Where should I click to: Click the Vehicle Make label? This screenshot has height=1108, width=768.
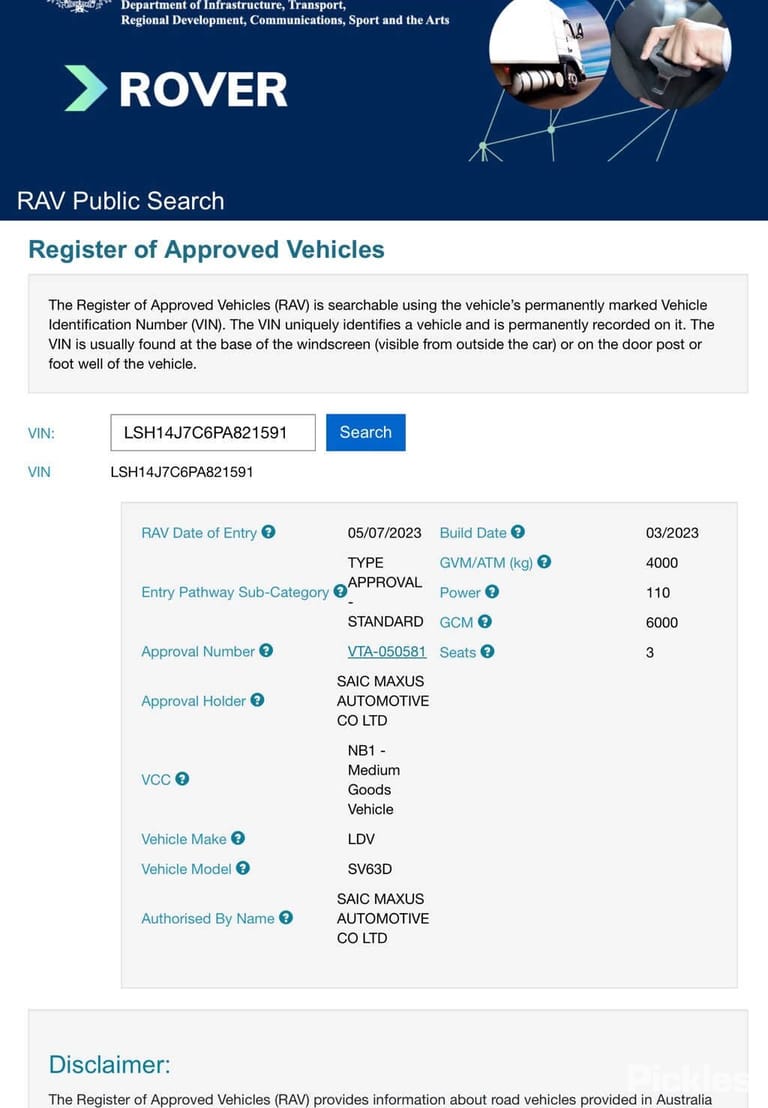[x=184, y=839]
